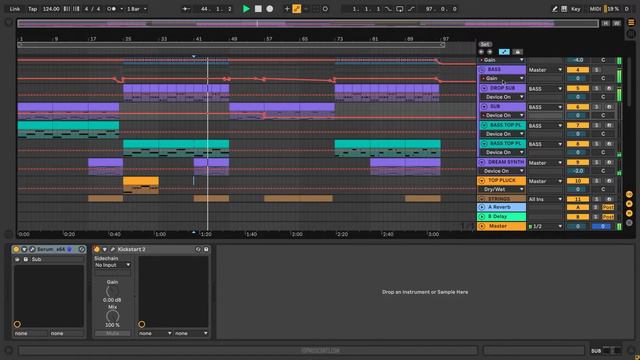
Task: Click the 124.00 tempo field
Action: (51, 9)
